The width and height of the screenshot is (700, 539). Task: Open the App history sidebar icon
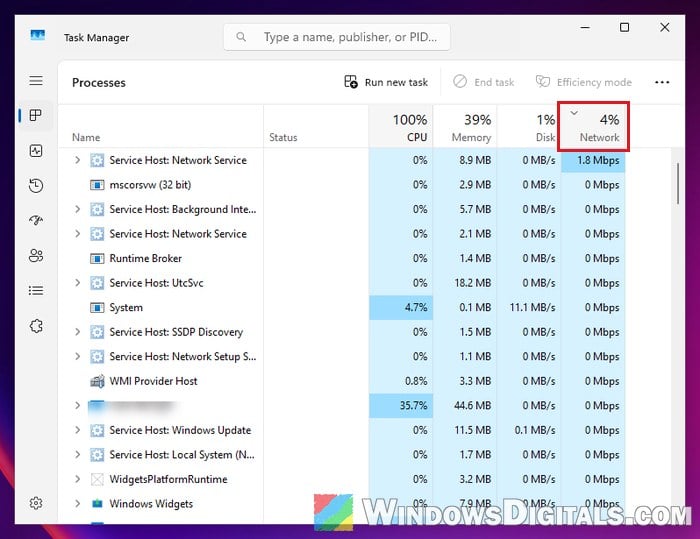36,185
